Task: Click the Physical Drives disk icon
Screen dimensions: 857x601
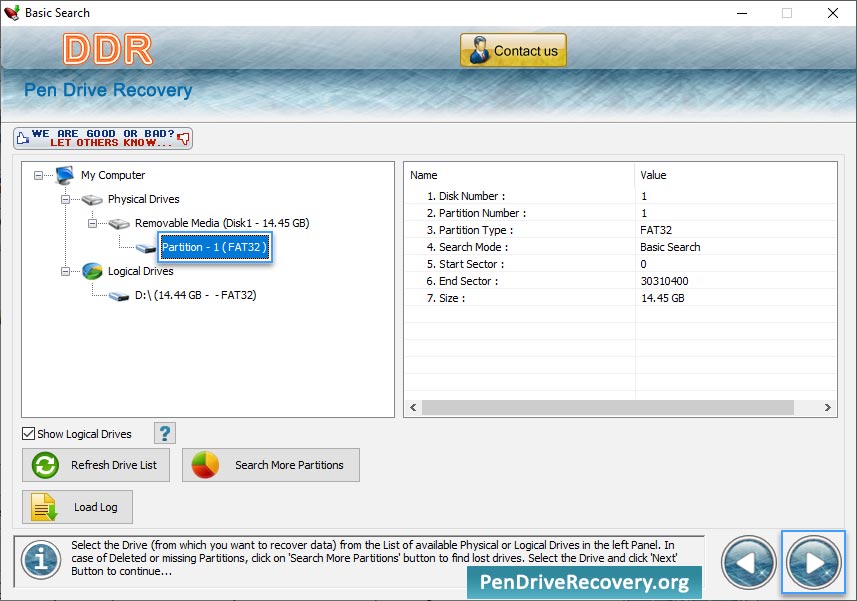Action: pyautogui.click(x=92, y=200)
